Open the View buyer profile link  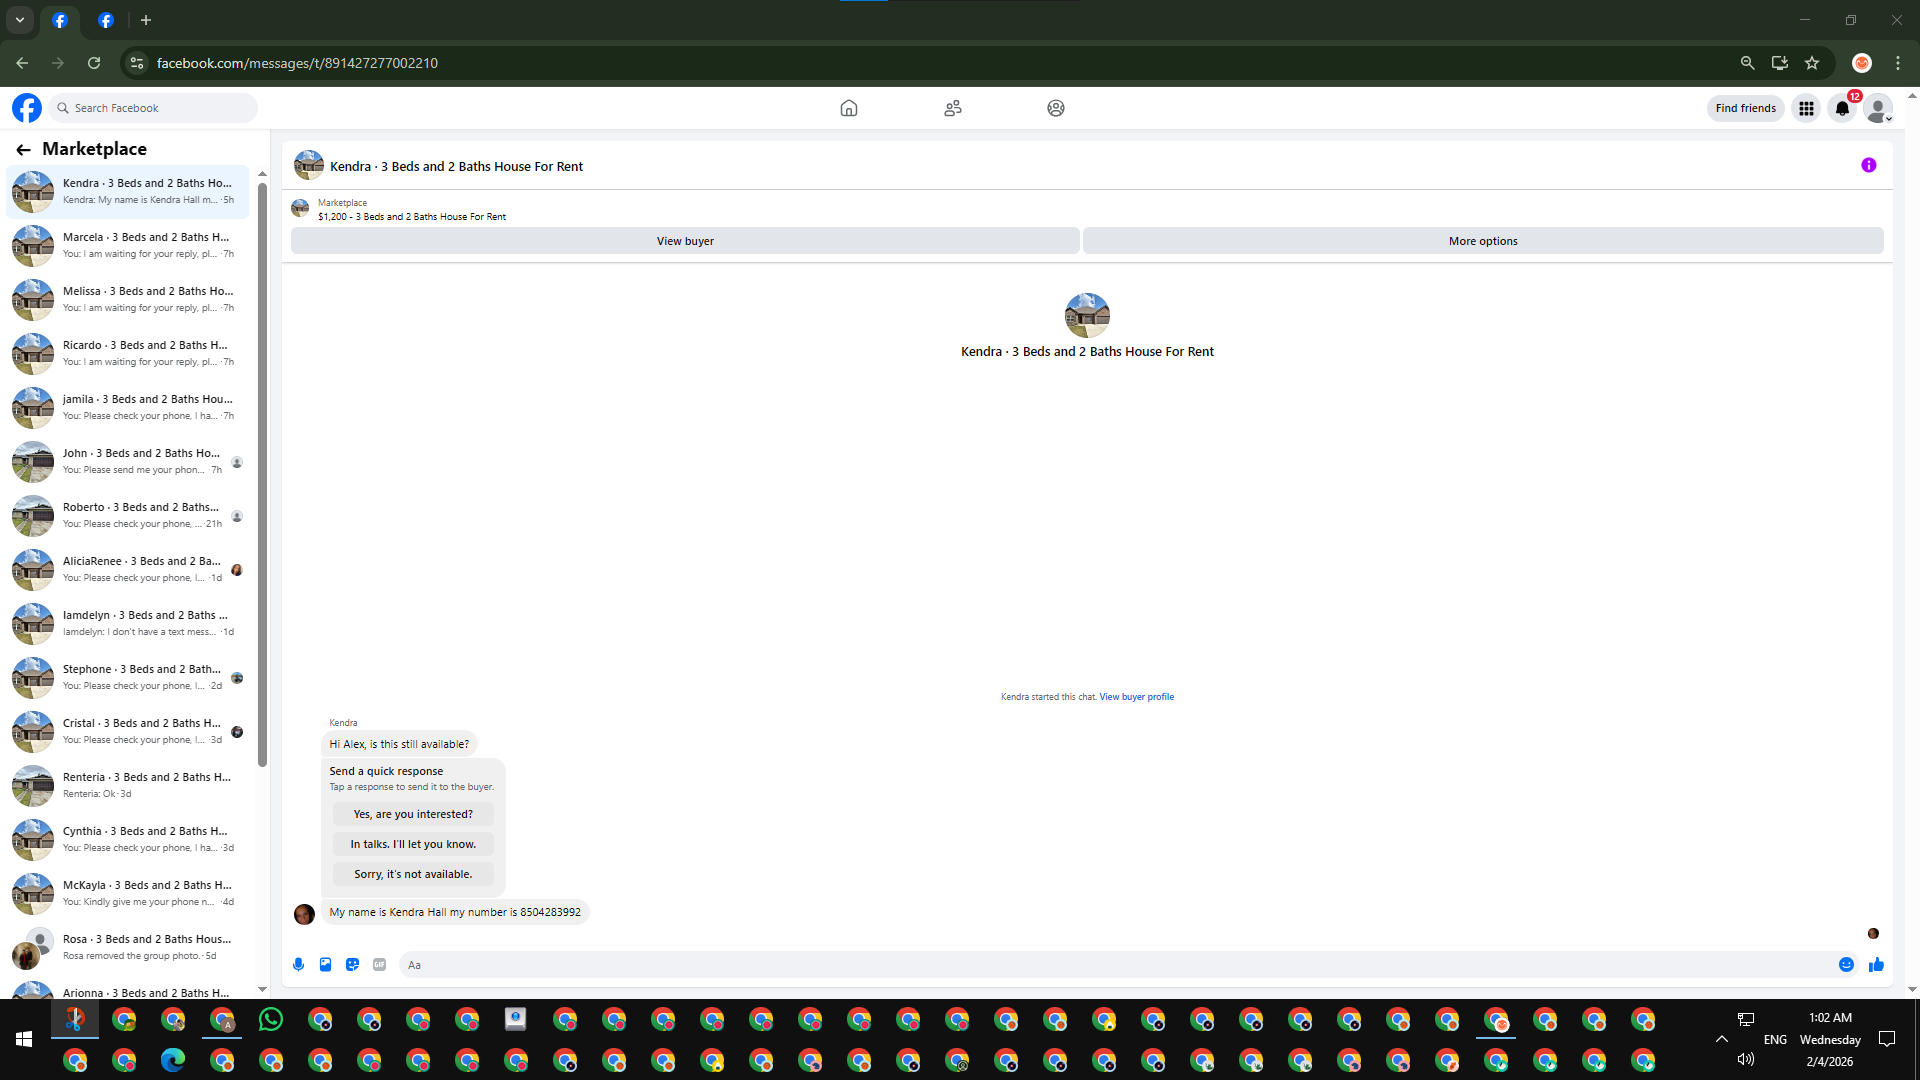[1136, 697]
